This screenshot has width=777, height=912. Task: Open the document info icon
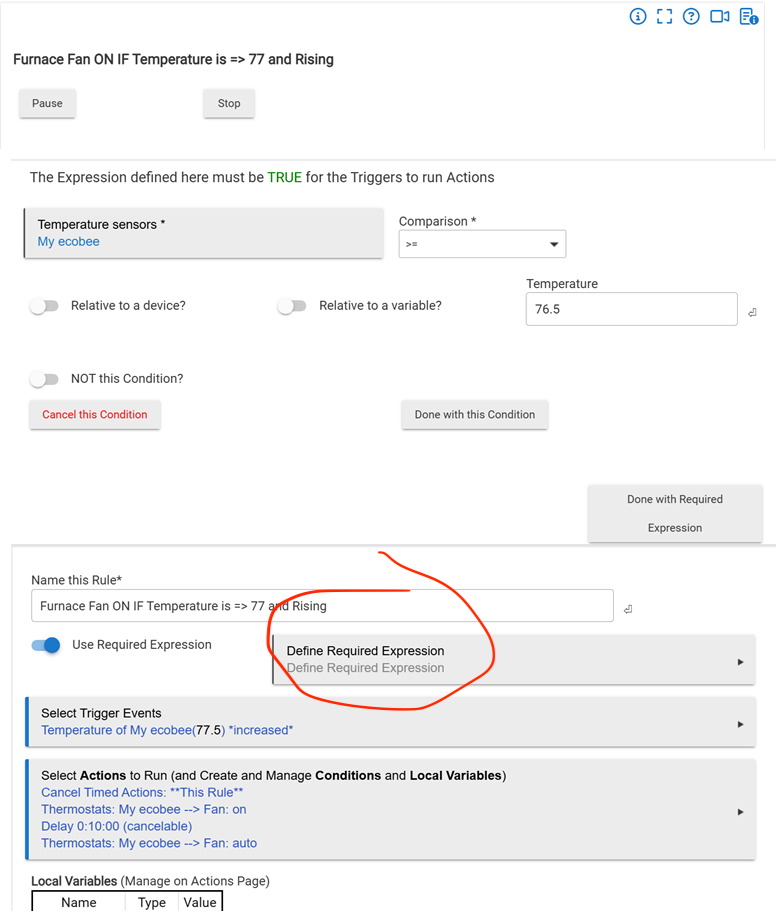pos(748,17)
